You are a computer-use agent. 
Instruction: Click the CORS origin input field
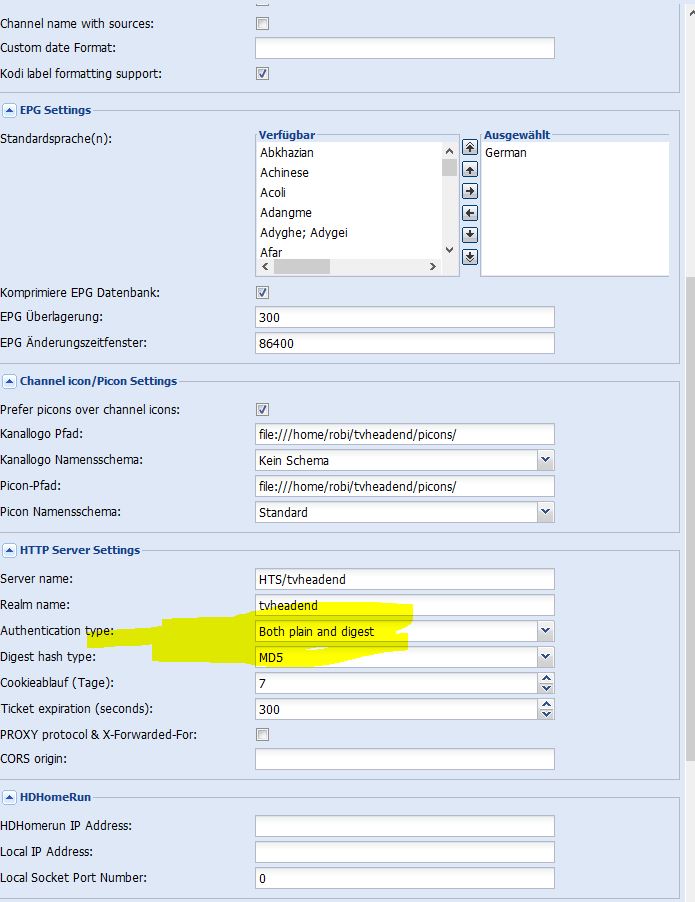click(x=404, y=759)
